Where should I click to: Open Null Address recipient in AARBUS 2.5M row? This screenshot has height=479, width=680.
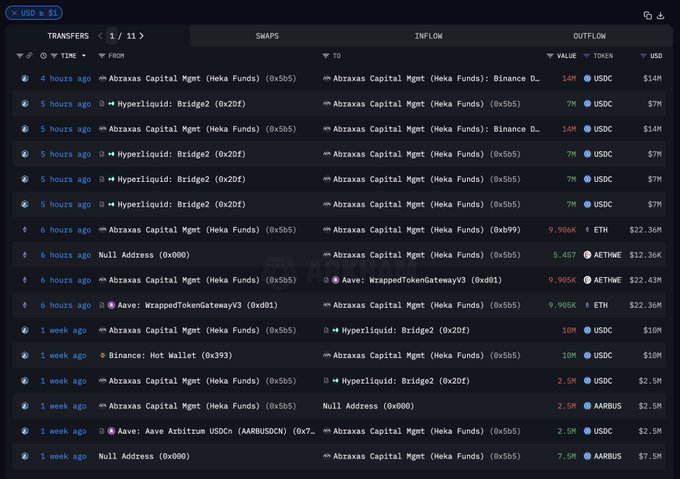point(368,406)
